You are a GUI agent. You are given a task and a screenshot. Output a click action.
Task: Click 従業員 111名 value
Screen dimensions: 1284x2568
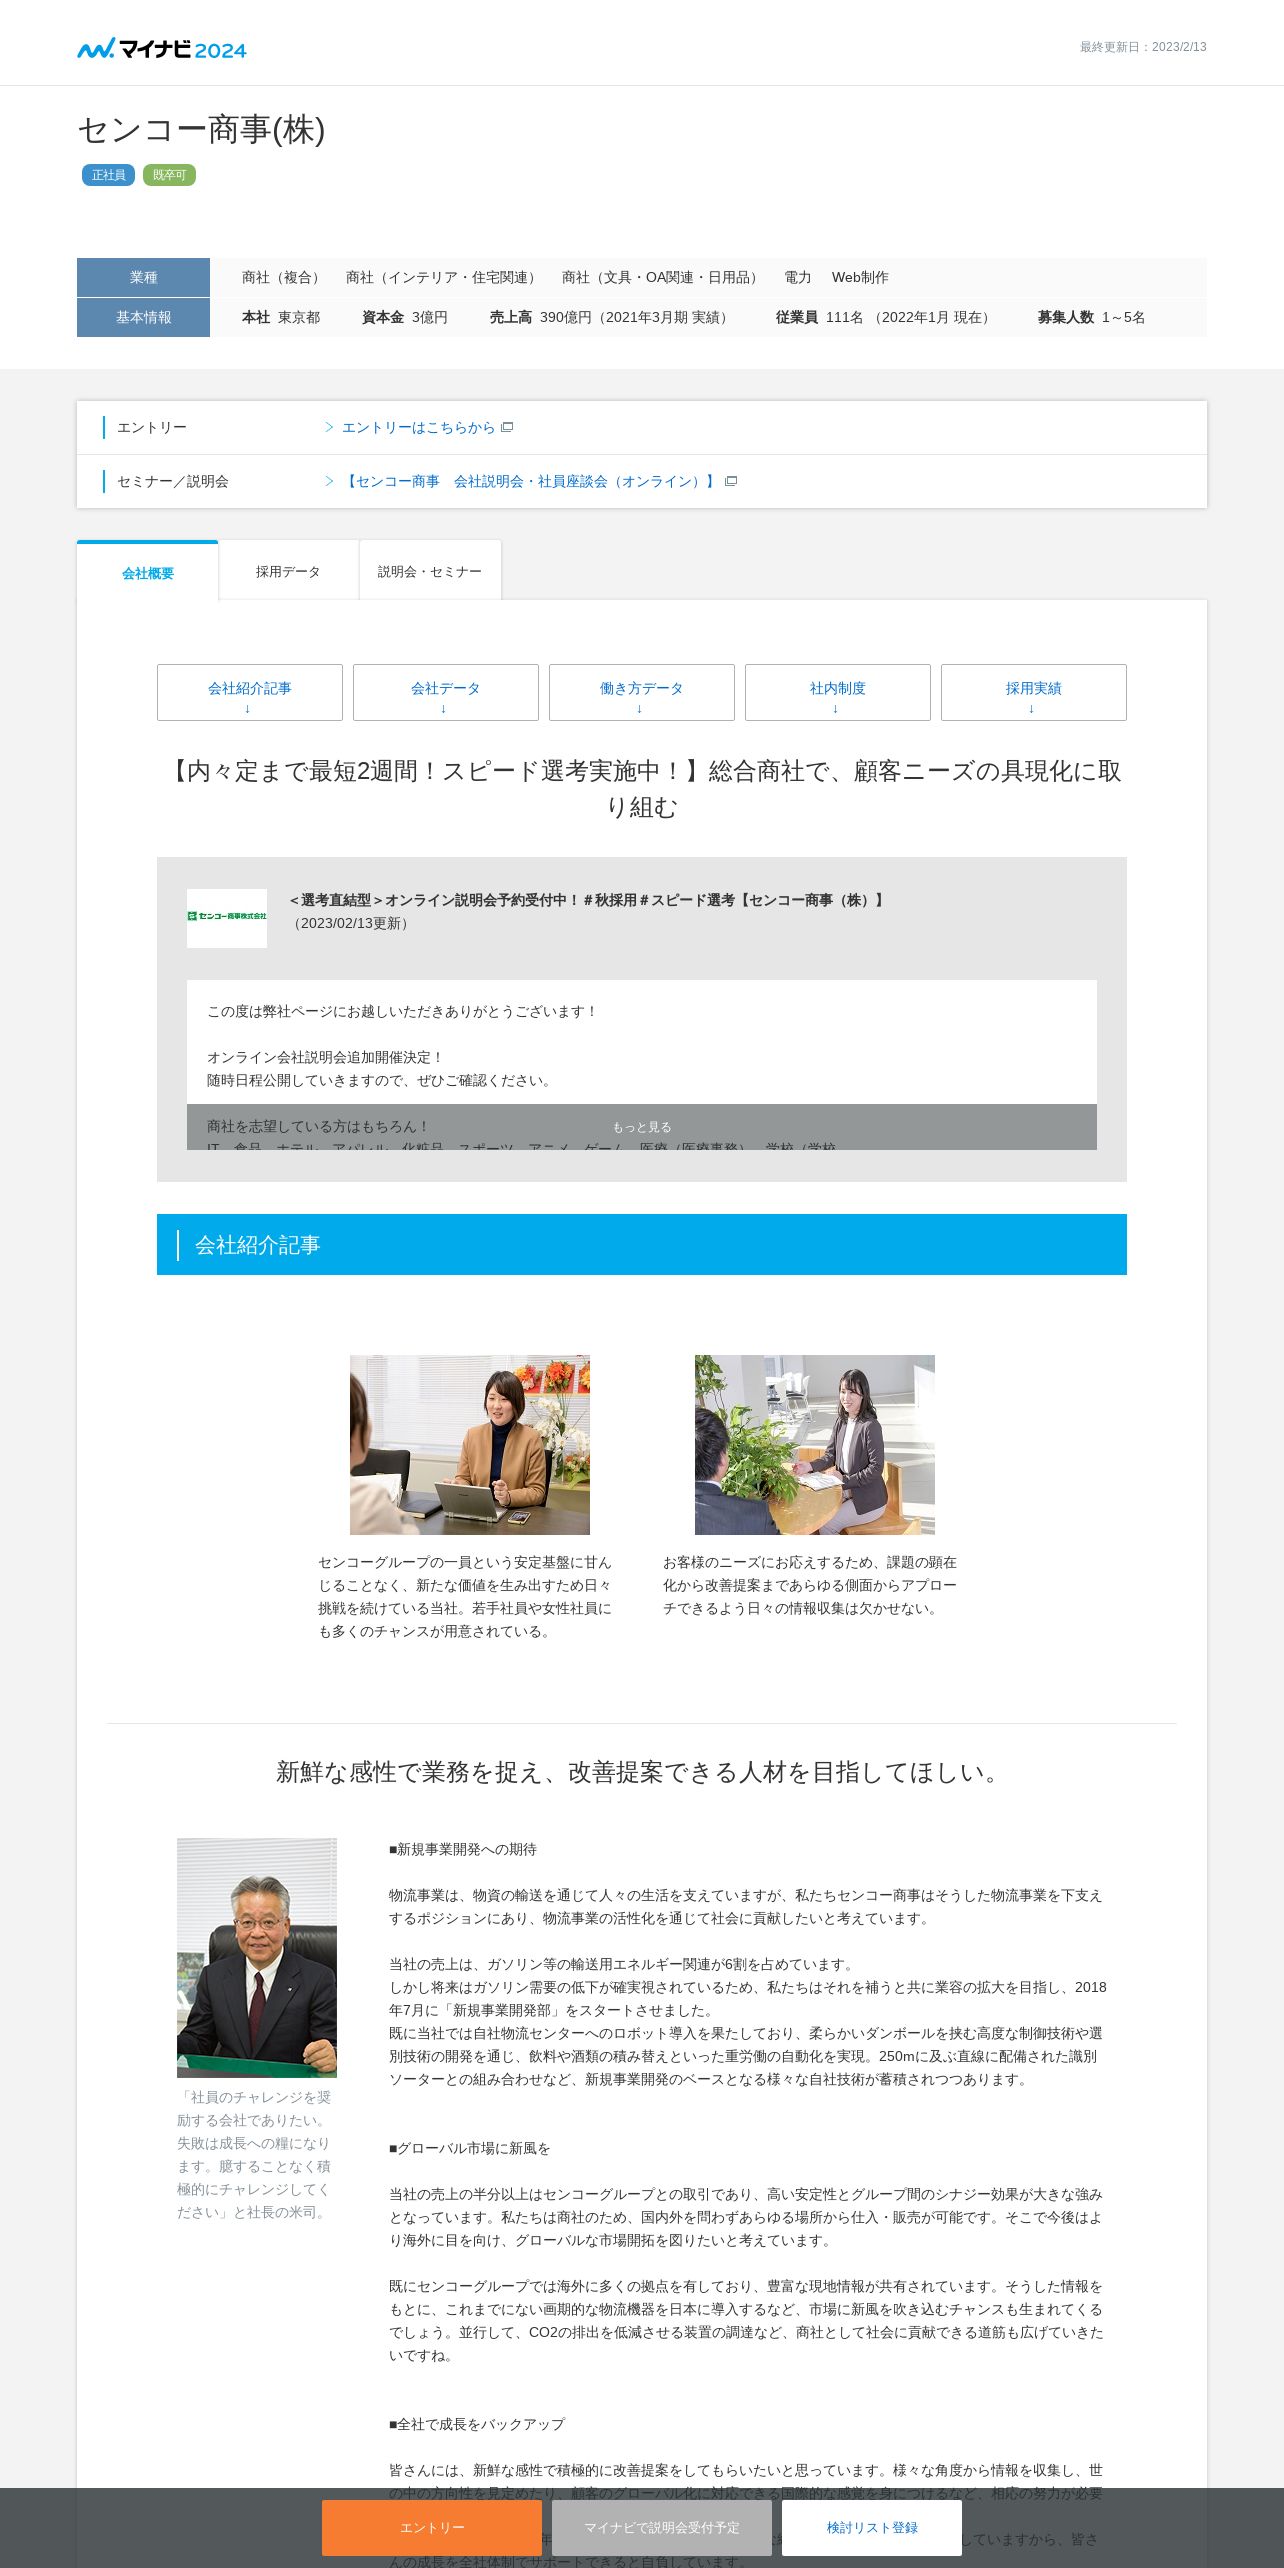point(886,317)
